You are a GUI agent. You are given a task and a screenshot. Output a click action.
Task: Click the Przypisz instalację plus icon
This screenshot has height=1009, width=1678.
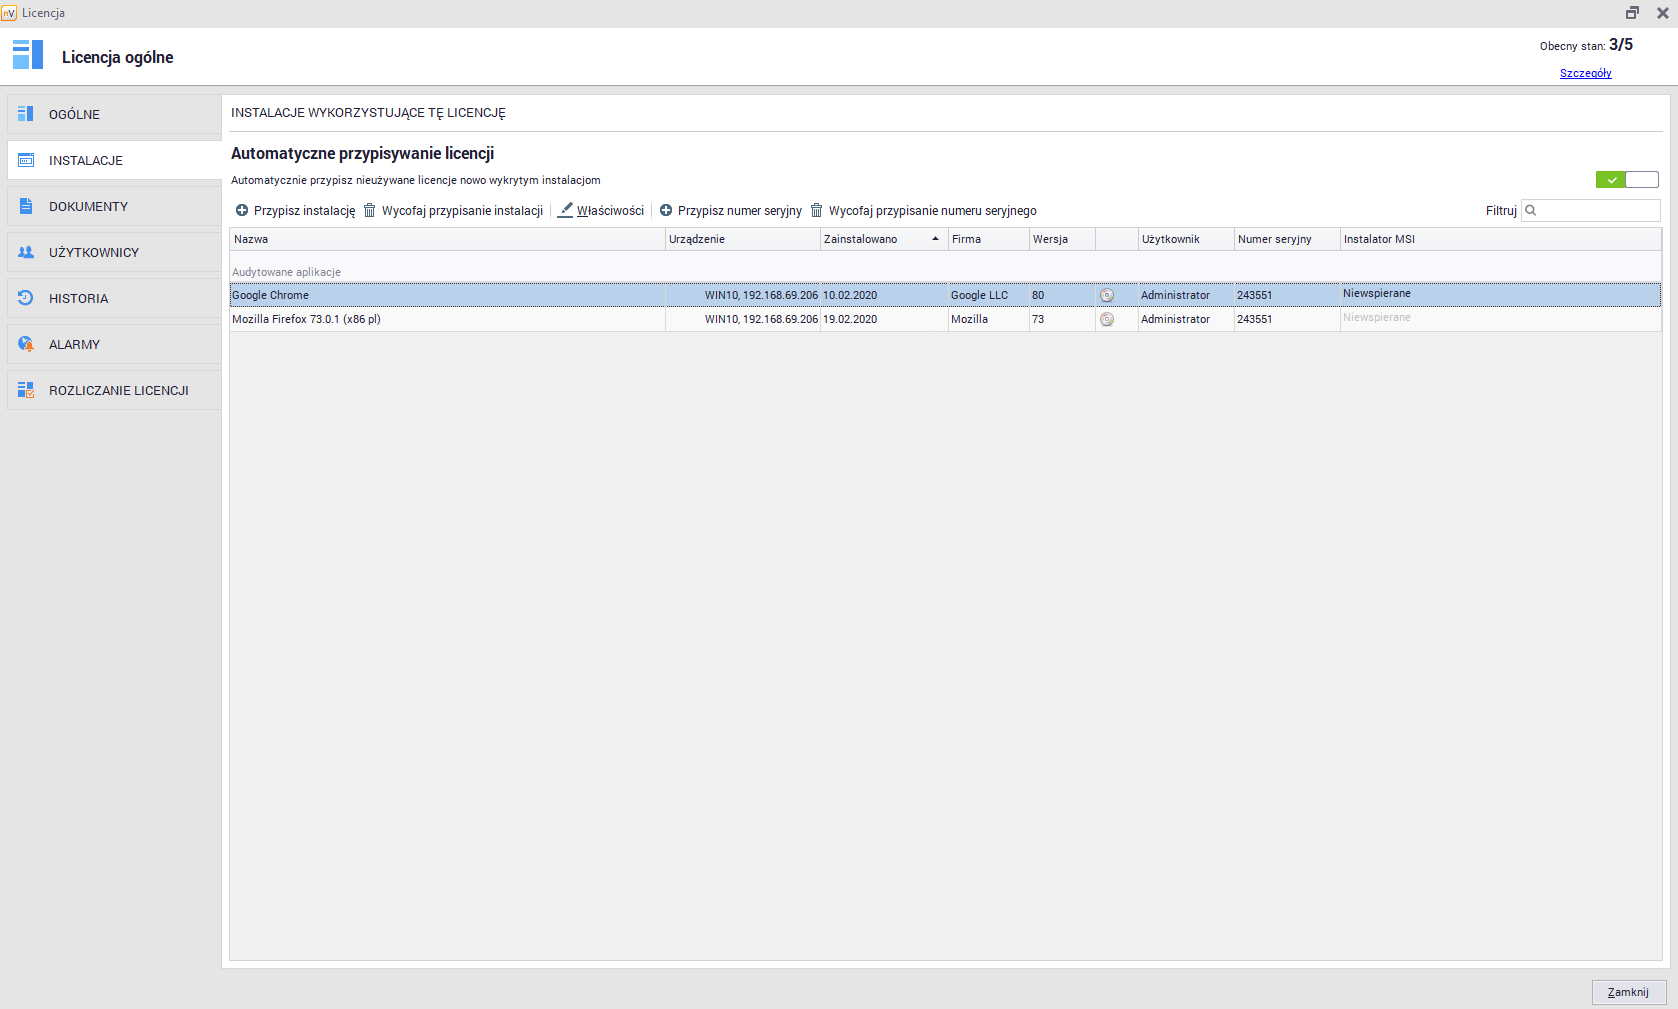pyautogui.click(x=242, y=211)
